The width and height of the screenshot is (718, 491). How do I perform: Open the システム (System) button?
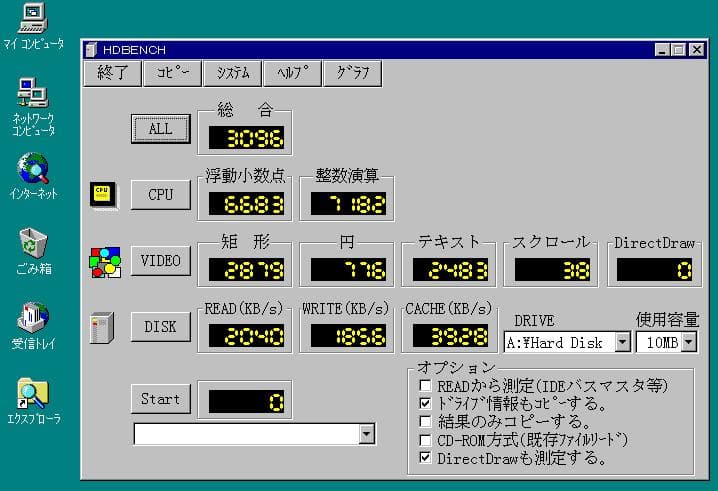tap(233, 73)
